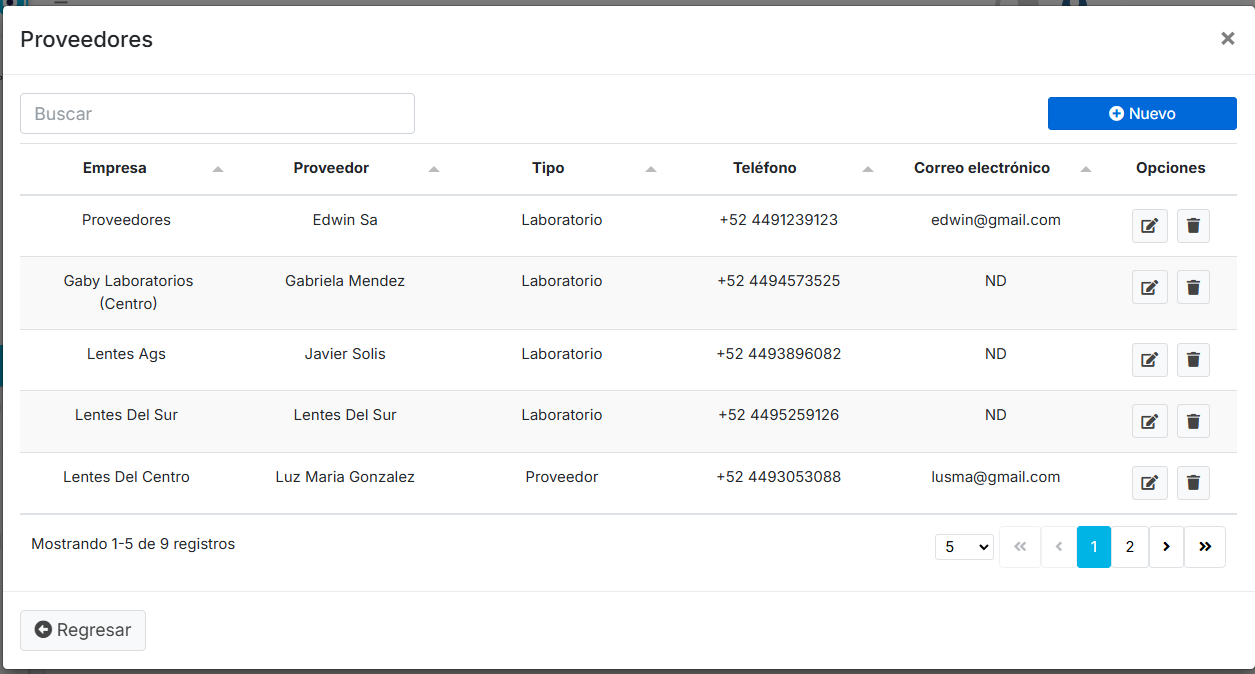Delete the Lentes Del Centro supplier
Screen dimensions: 1255x674
[x=1193, y=483]
